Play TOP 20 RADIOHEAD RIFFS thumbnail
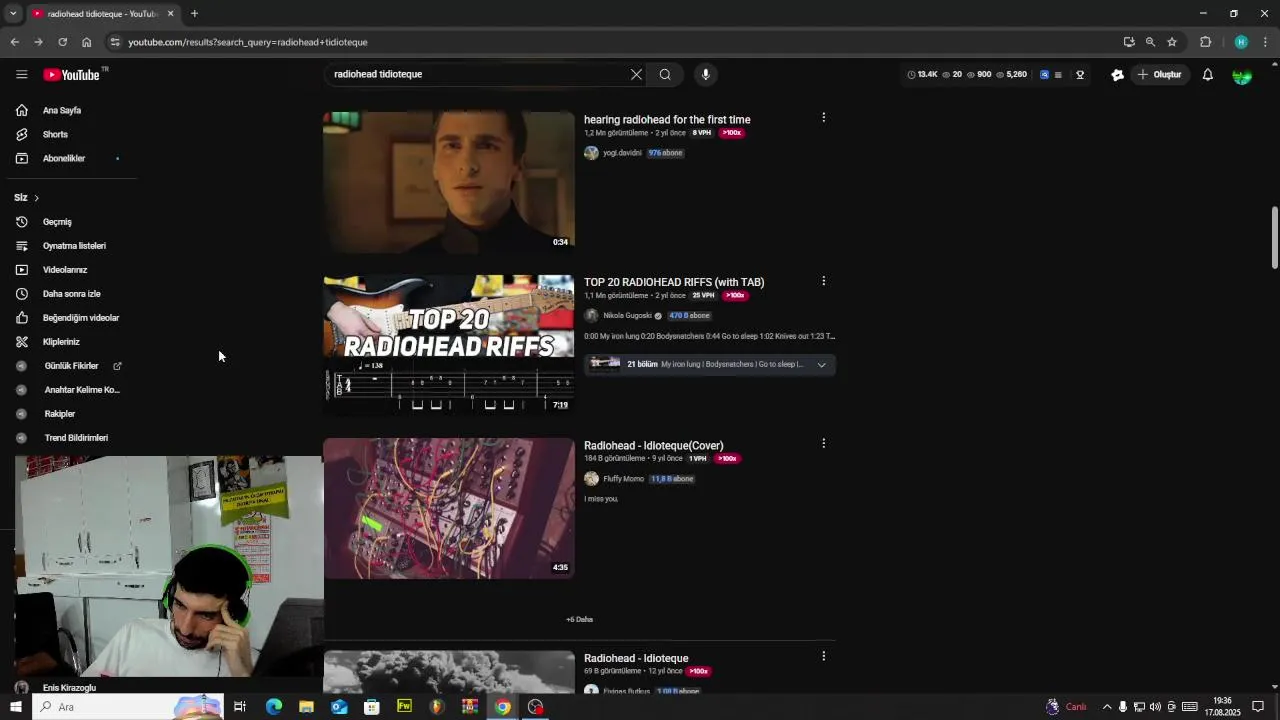 449,344
